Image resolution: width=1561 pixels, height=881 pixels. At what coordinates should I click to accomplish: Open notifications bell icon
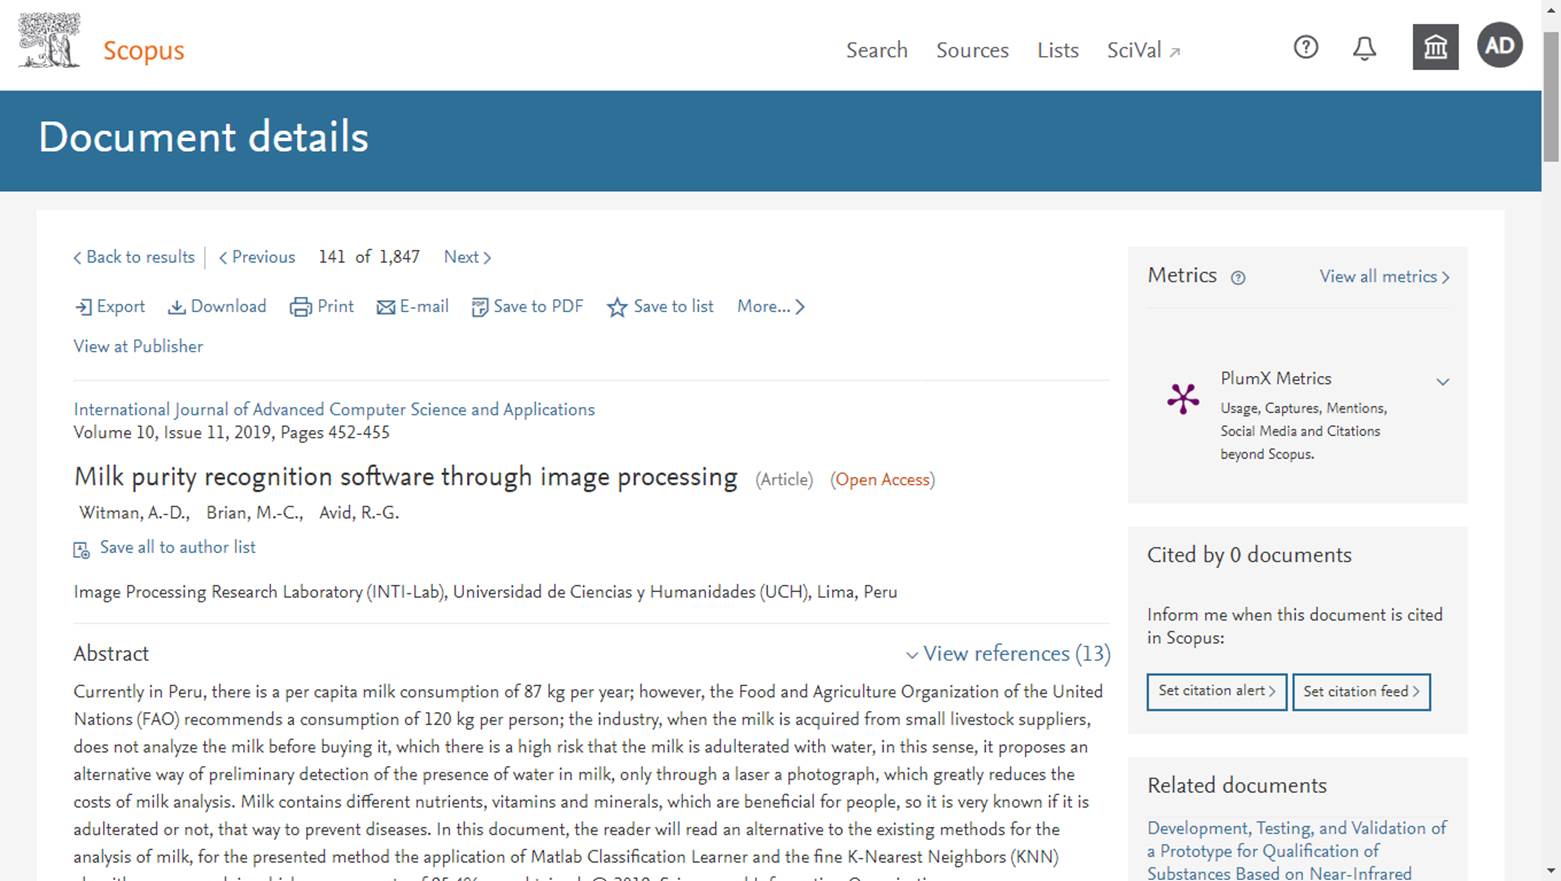tap(1364, 48)
